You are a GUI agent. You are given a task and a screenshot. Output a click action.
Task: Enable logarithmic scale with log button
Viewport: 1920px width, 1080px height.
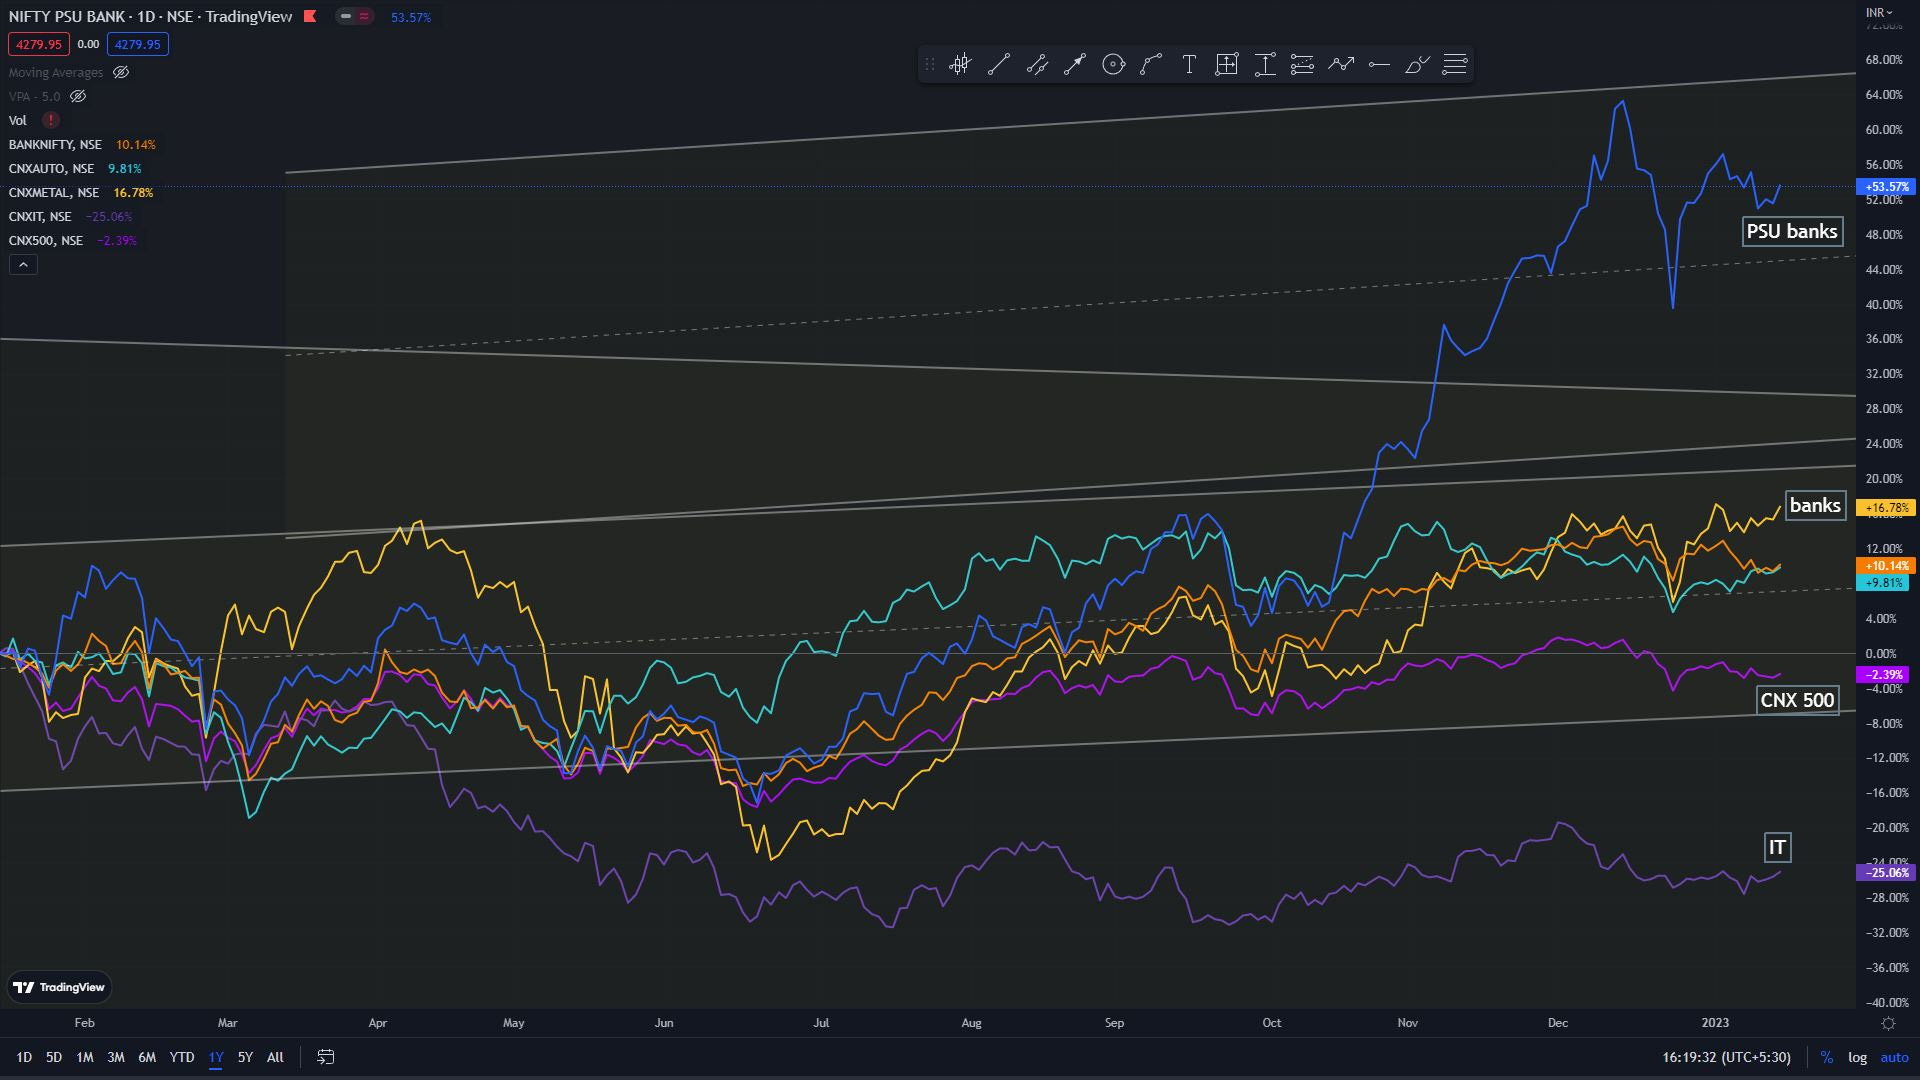click(1857, 1056)
